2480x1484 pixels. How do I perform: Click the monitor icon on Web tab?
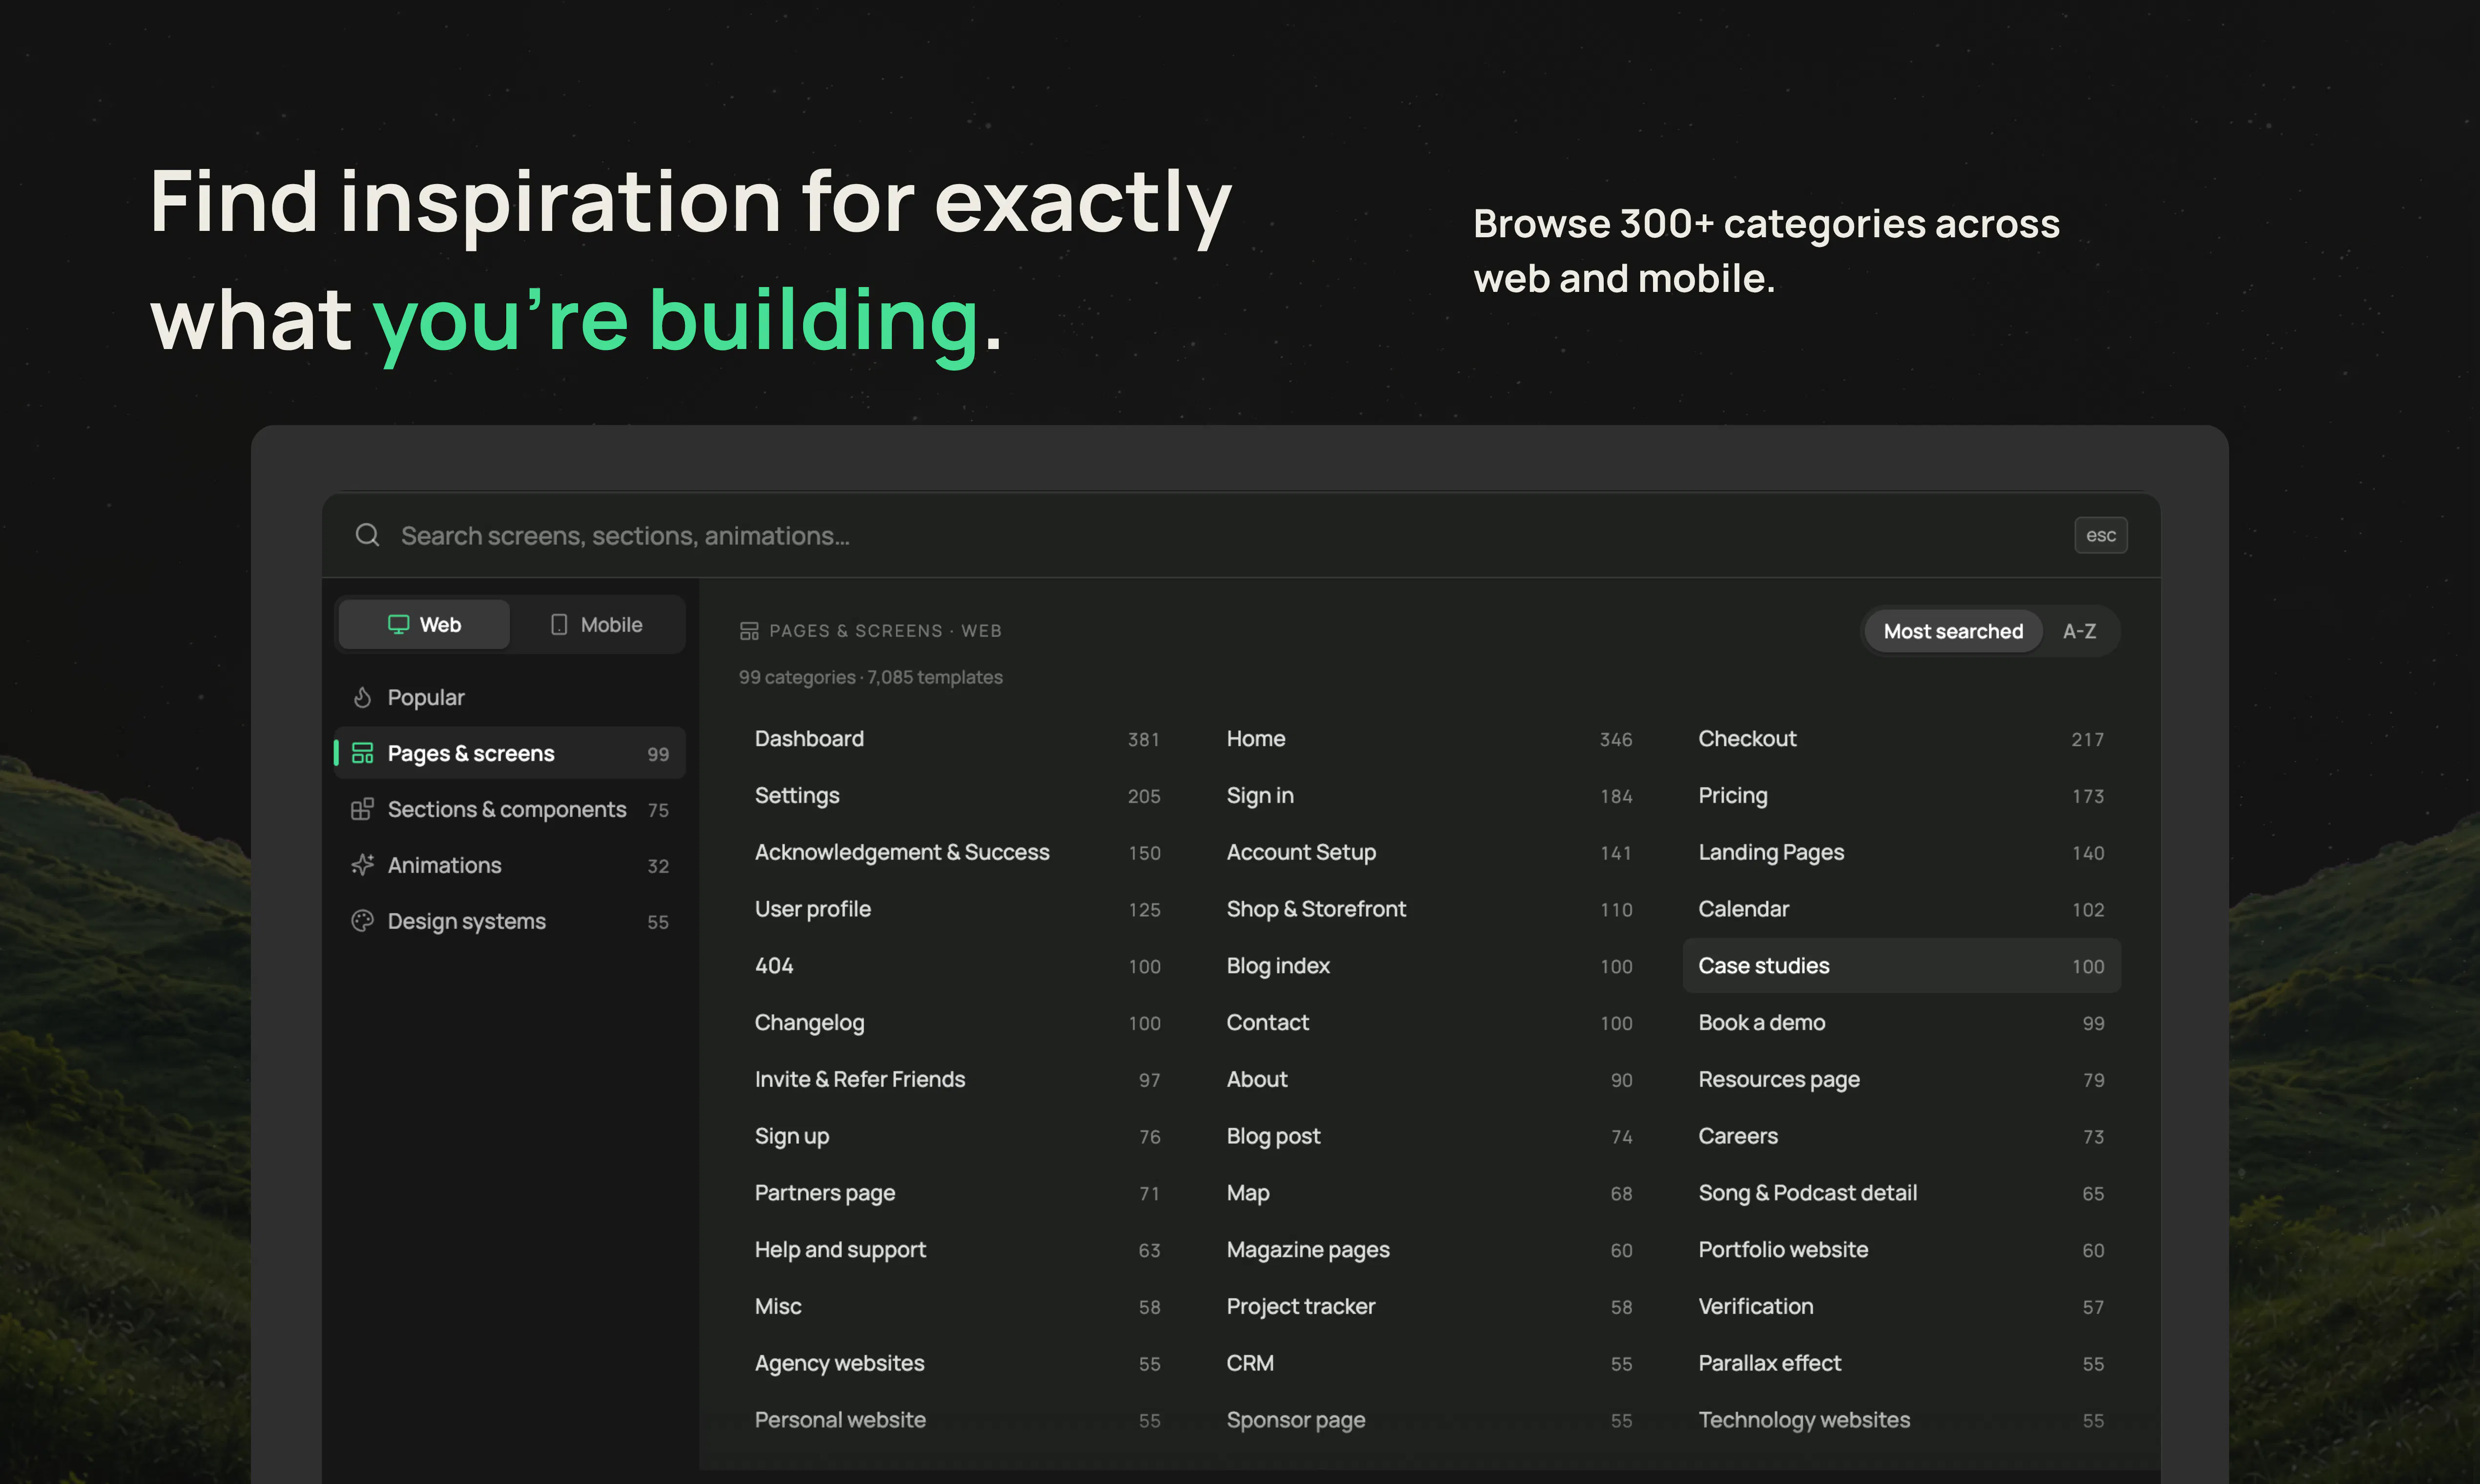pos(398,624)
